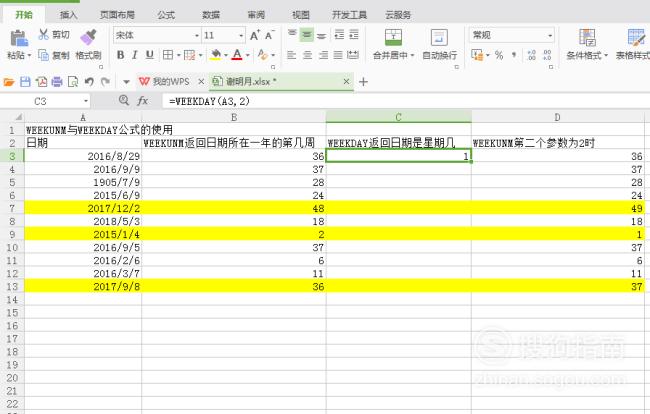Screen dimensions: 650x414
Task: Toggle Italic formatting
Action: tap(135, 55)
